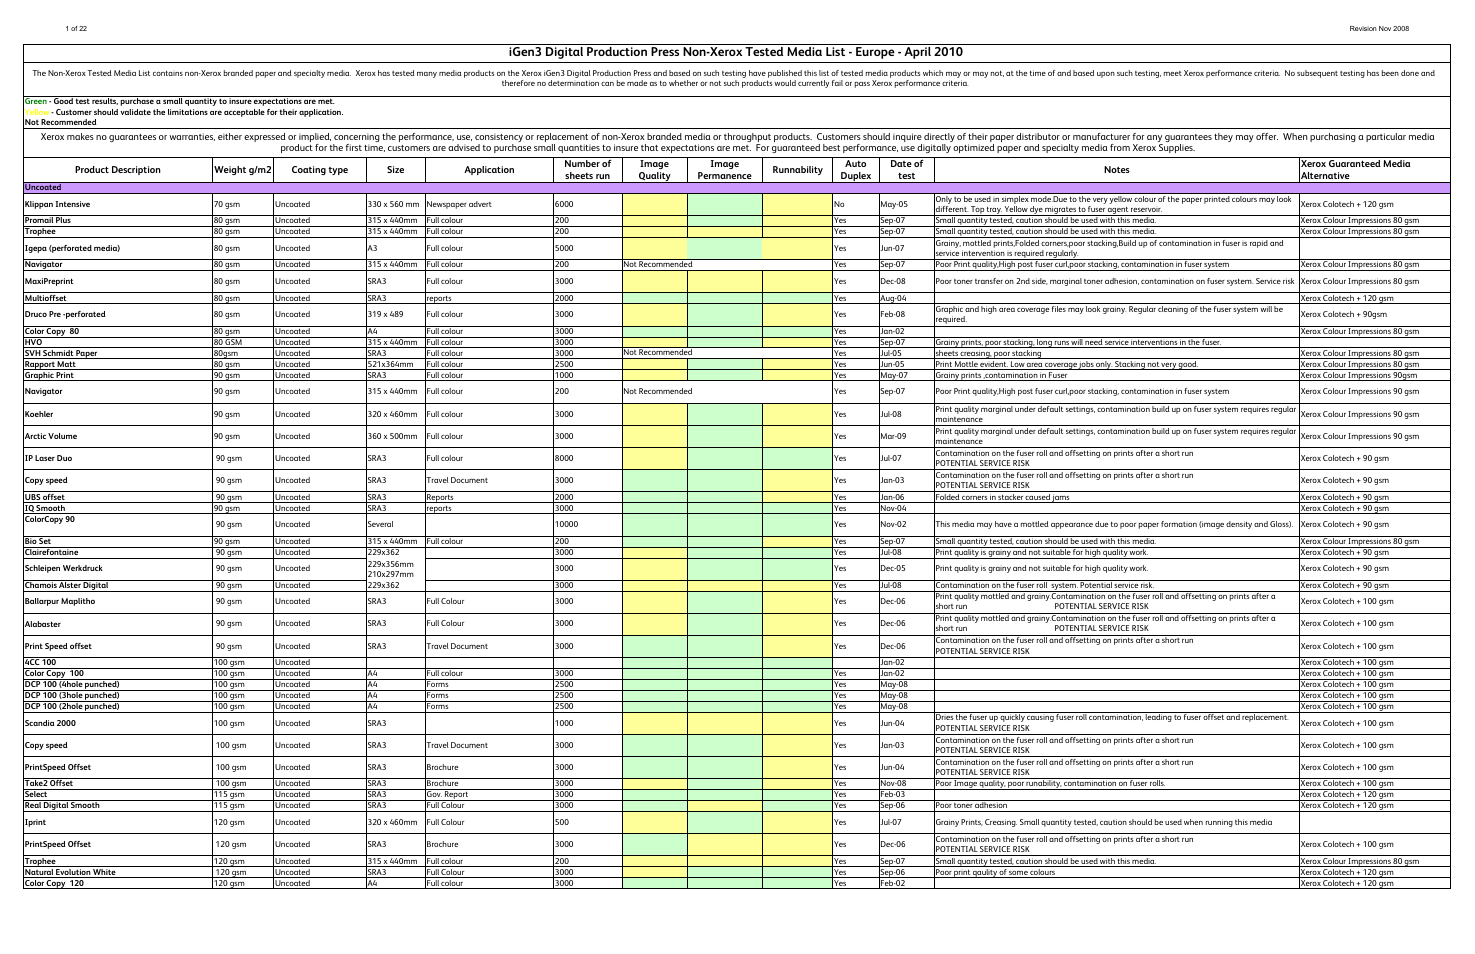This screenshot has width=1475, height=954.
Task: Select the 'Clairefontaine' product name
Action: point(51,552)
